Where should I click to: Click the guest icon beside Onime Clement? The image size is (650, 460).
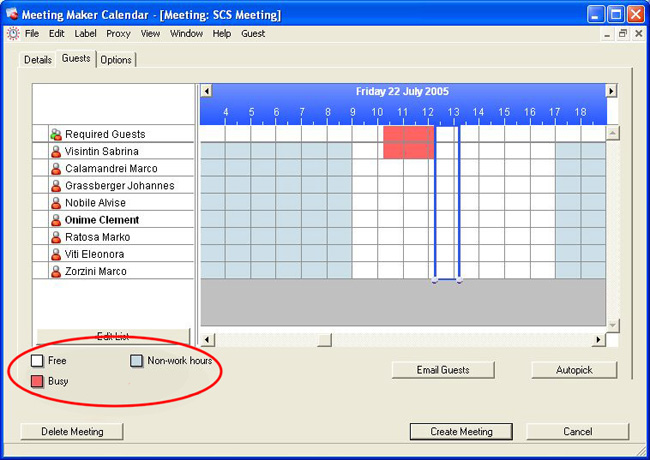56,220
